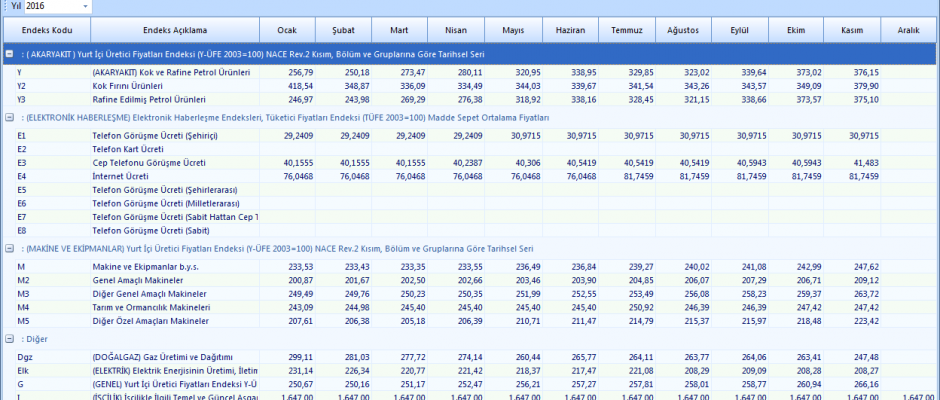Open the Yıl year dropdown
Viewport: 940px width, 400px height.
83,7
